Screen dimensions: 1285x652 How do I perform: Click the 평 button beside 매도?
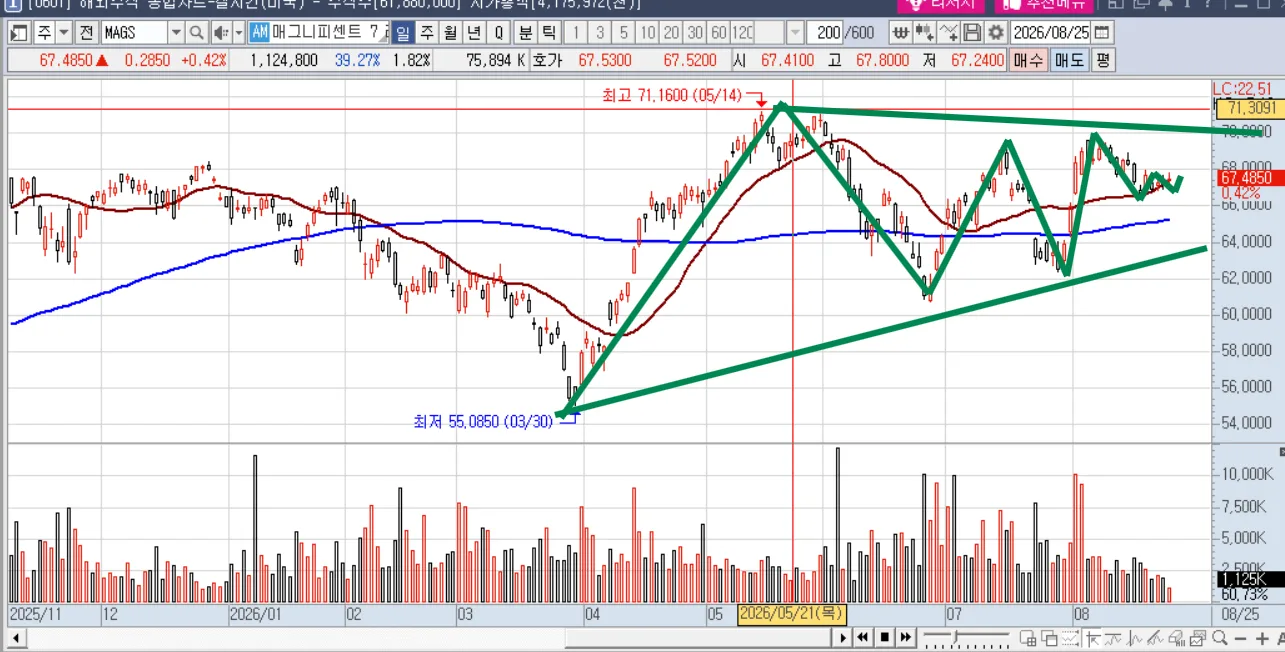click(x=1103, y=60)
